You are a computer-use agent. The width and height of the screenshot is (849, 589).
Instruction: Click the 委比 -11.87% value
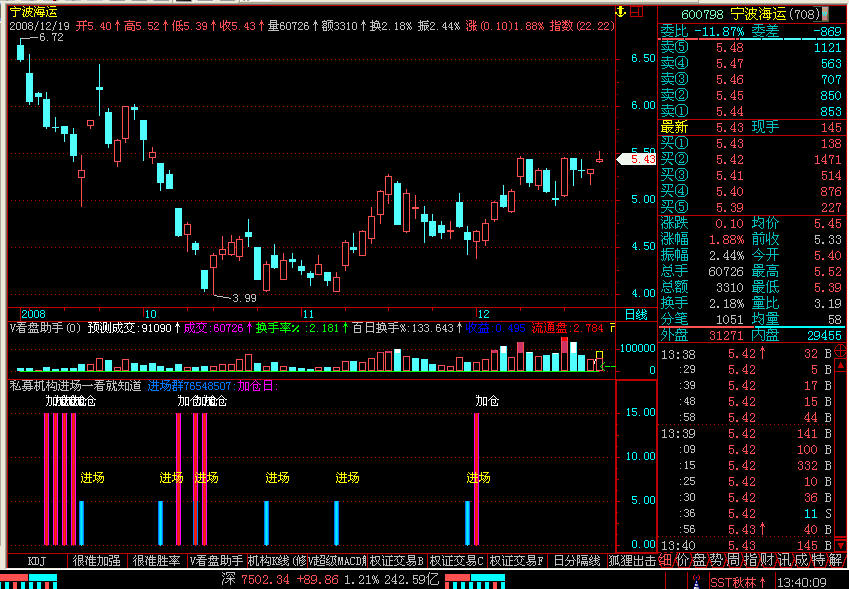(719, 32)
